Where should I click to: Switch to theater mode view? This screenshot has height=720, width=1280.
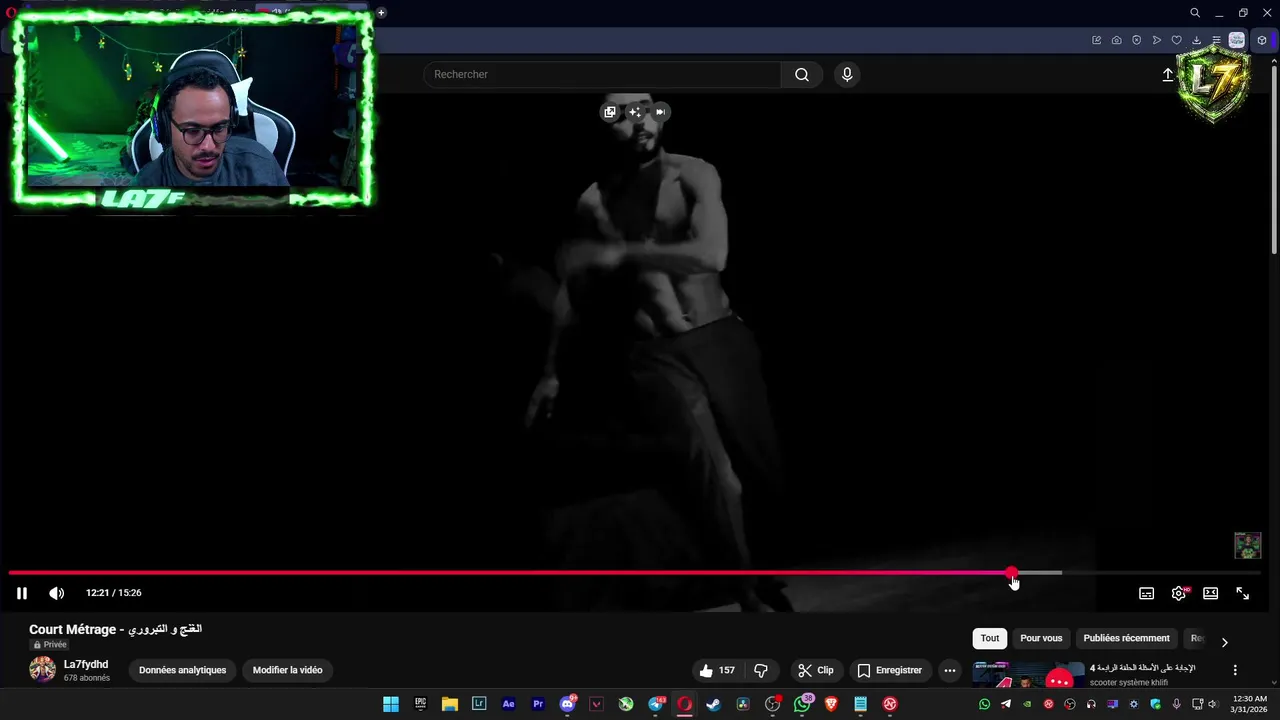tap(1210, 593)
